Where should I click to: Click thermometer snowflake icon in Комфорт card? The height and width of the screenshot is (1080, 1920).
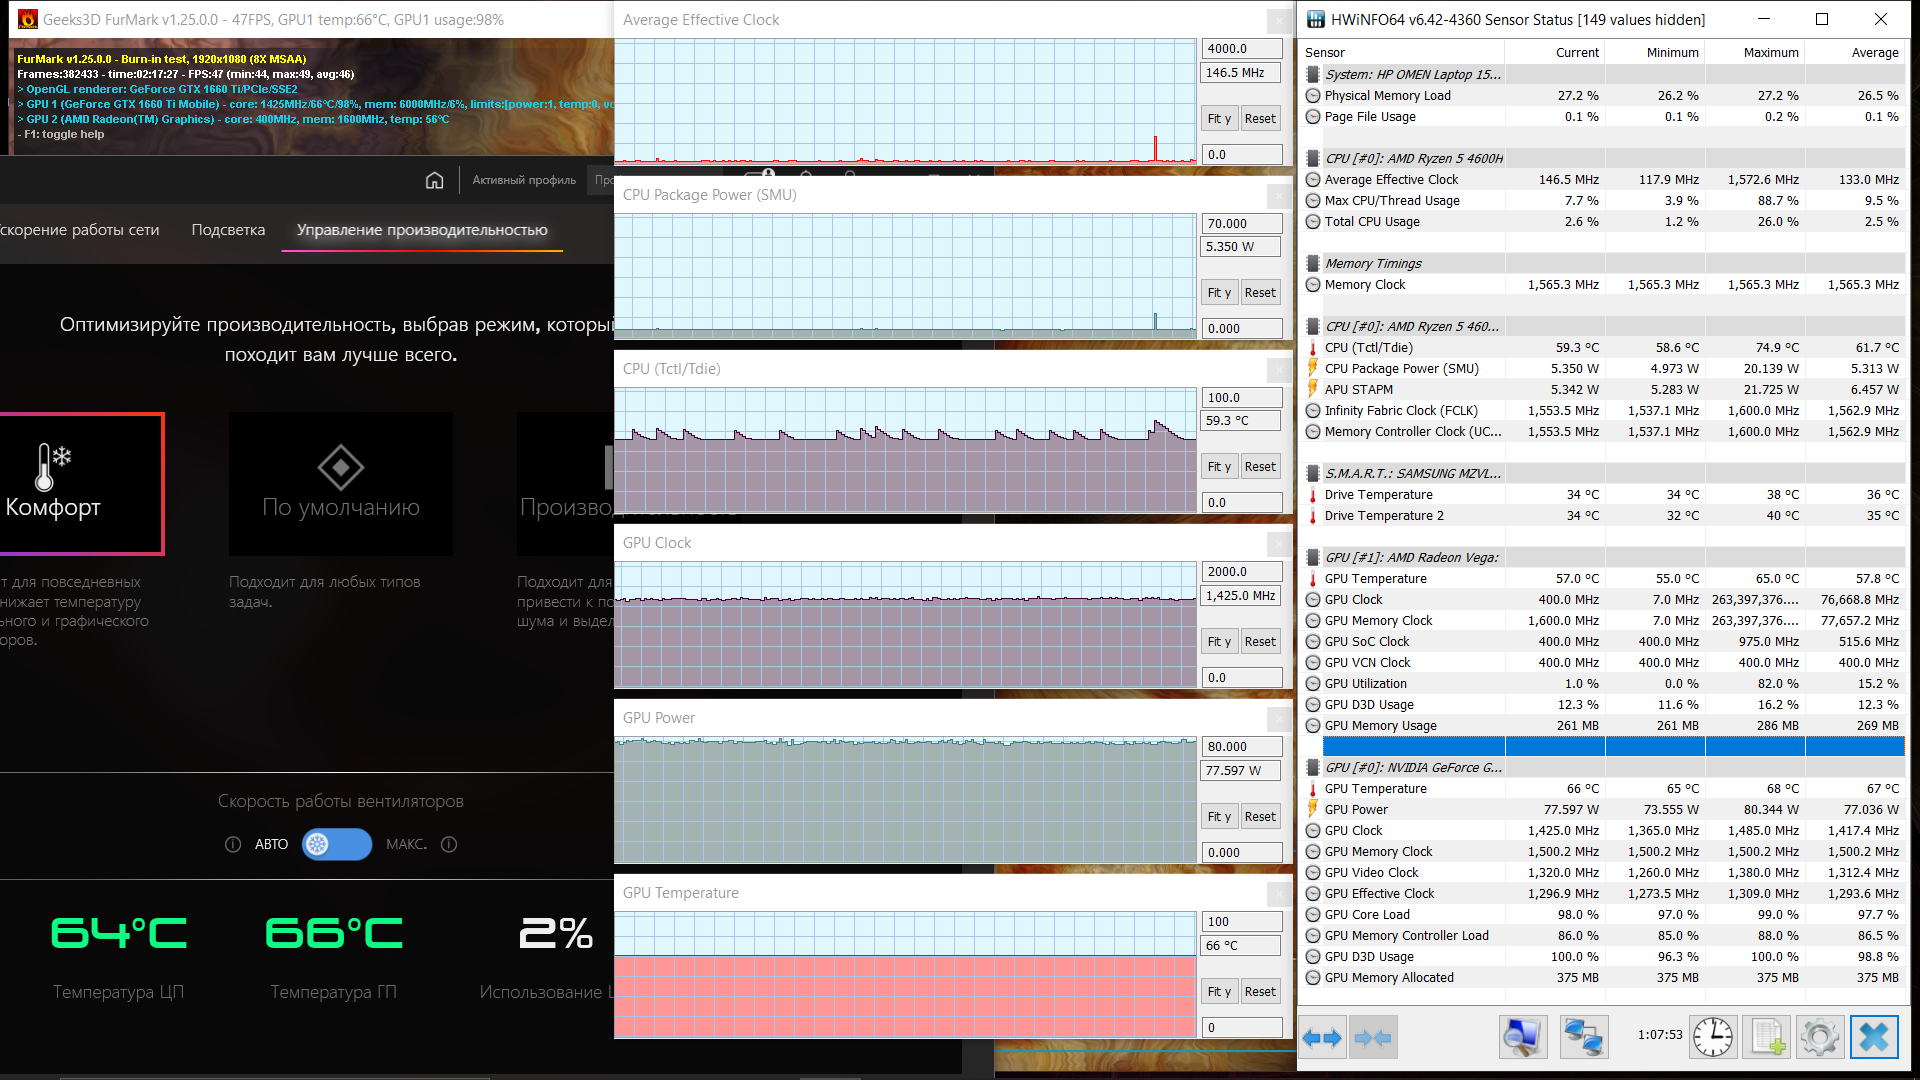pos(53,467)
